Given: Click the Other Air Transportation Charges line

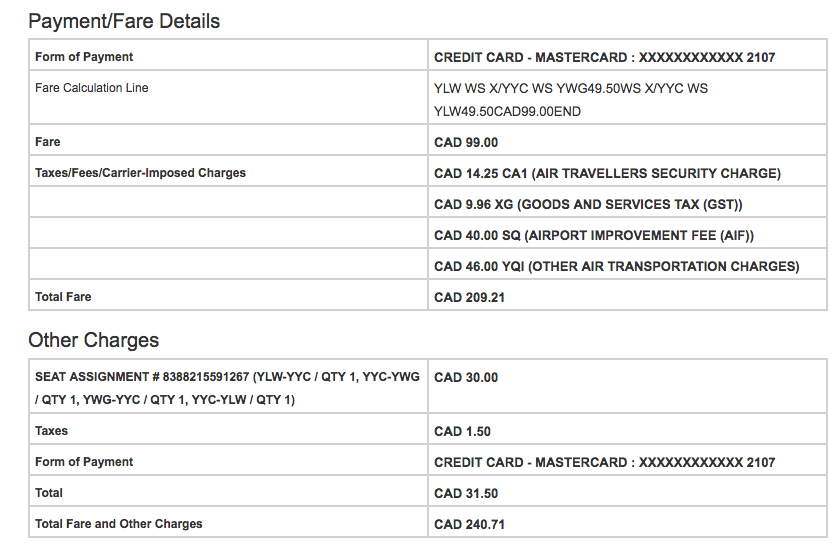Looking at the screenshot, I should 616,266.
